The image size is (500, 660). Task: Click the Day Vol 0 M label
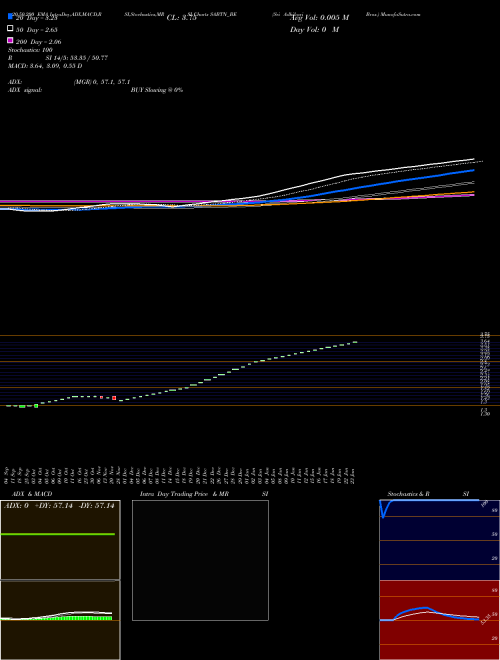click(x=314, y=30)
